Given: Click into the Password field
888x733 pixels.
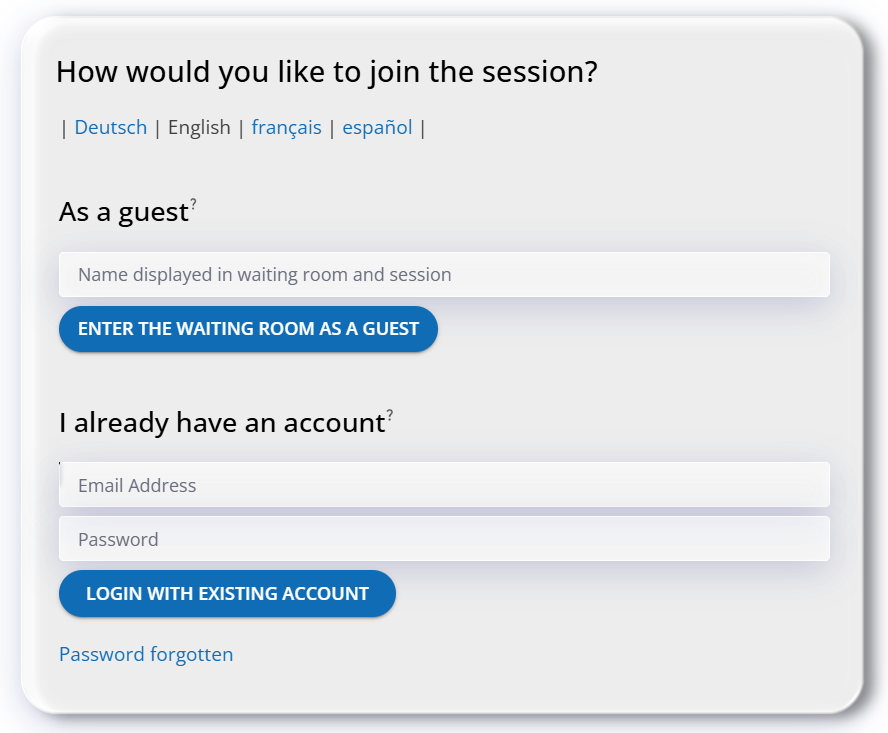Looking at the screenshot, I should [x=444, y=539].
